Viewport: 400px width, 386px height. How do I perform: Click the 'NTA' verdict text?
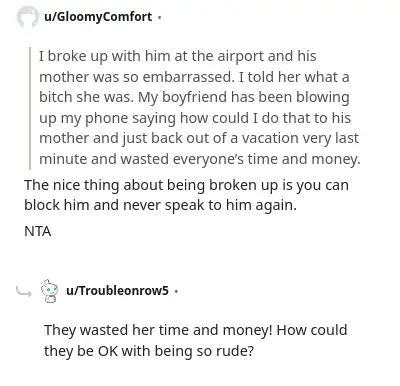[x=38, y=231]
